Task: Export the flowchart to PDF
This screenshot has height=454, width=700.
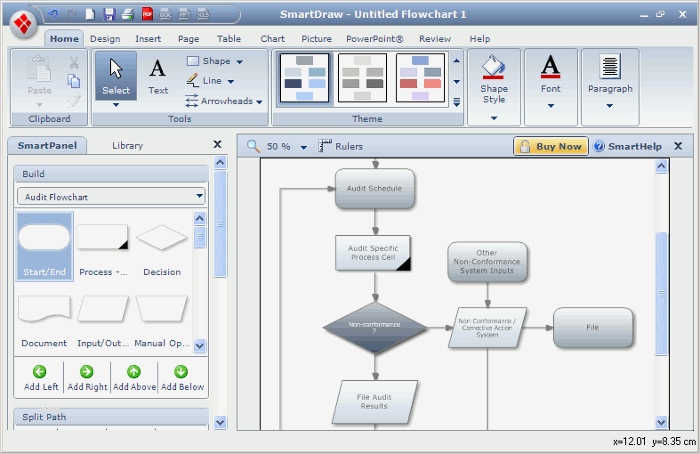Action: (x=147, y=14)
